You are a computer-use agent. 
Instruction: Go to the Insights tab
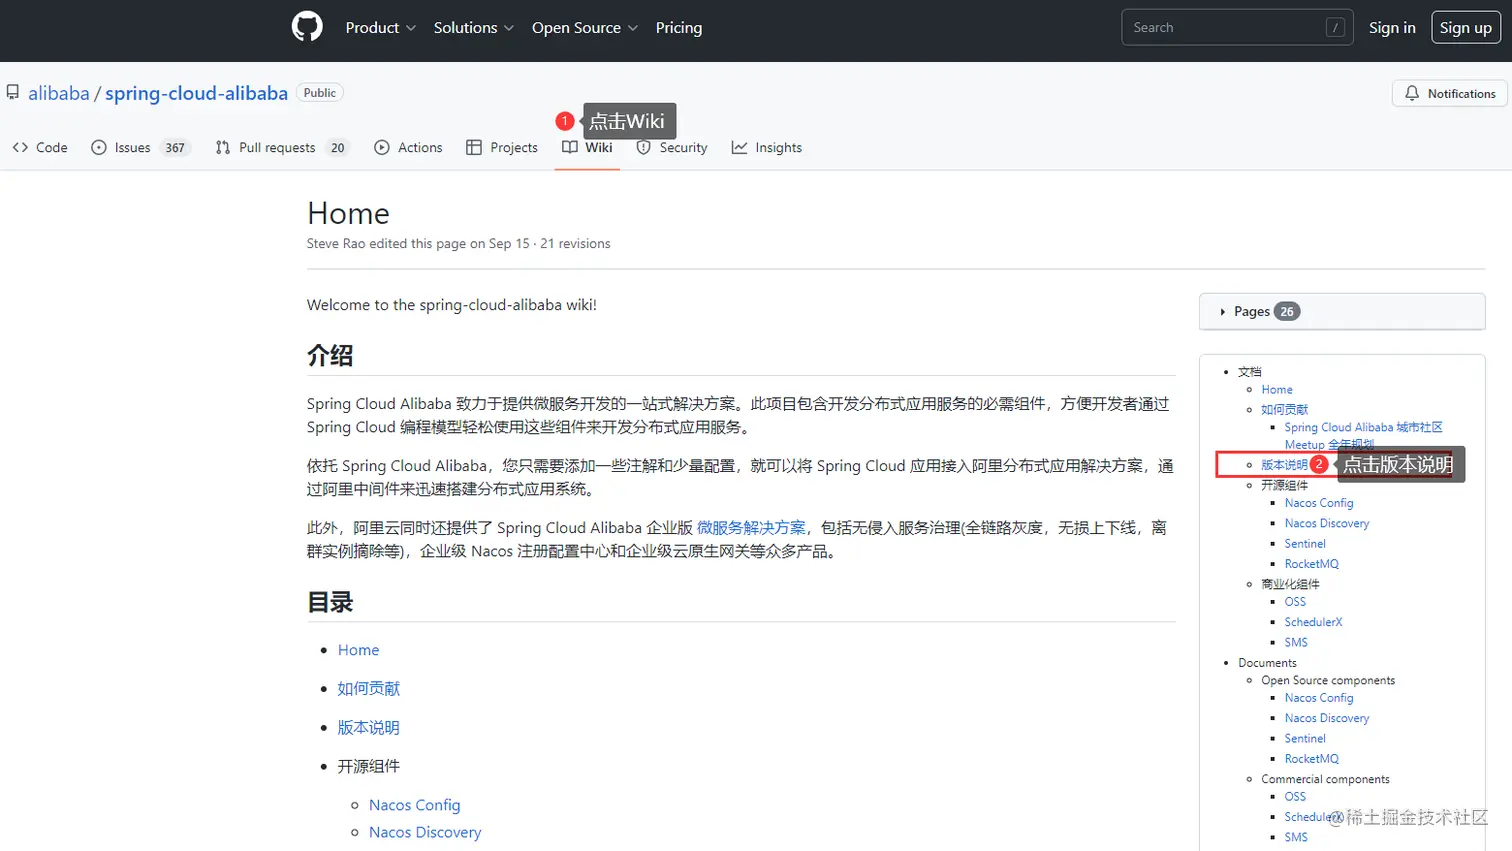(x=767, y=148)
